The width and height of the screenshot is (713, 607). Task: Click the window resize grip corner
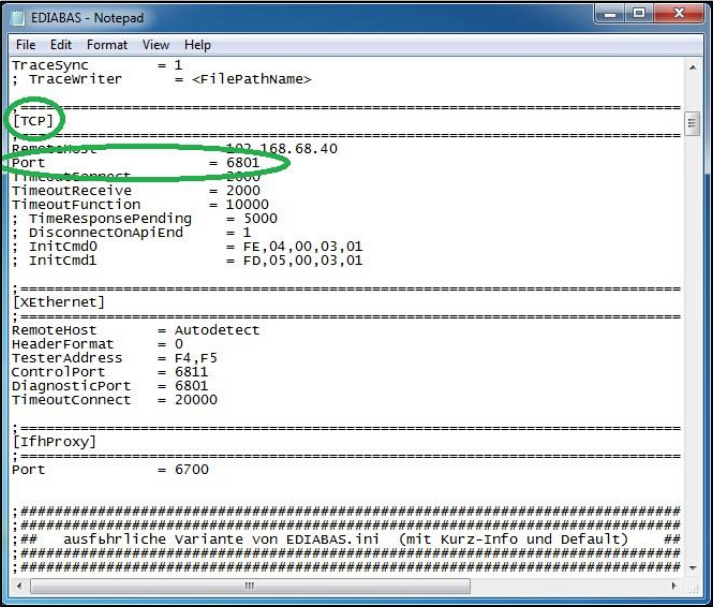point(693,587)
